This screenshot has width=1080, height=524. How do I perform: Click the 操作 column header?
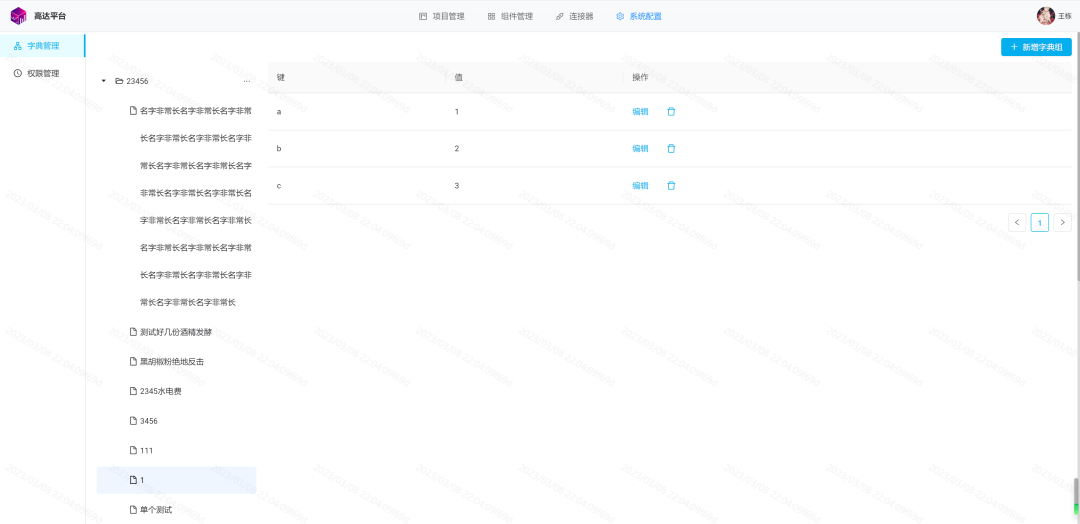[x=847, y=77]
